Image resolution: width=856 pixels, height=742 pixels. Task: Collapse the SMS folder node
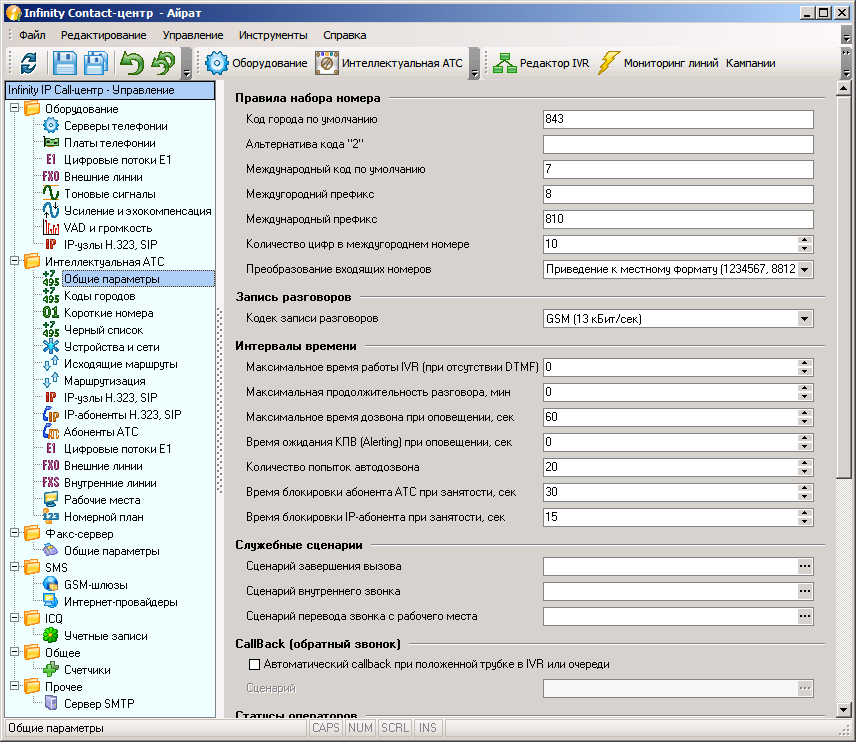[15, 567]
